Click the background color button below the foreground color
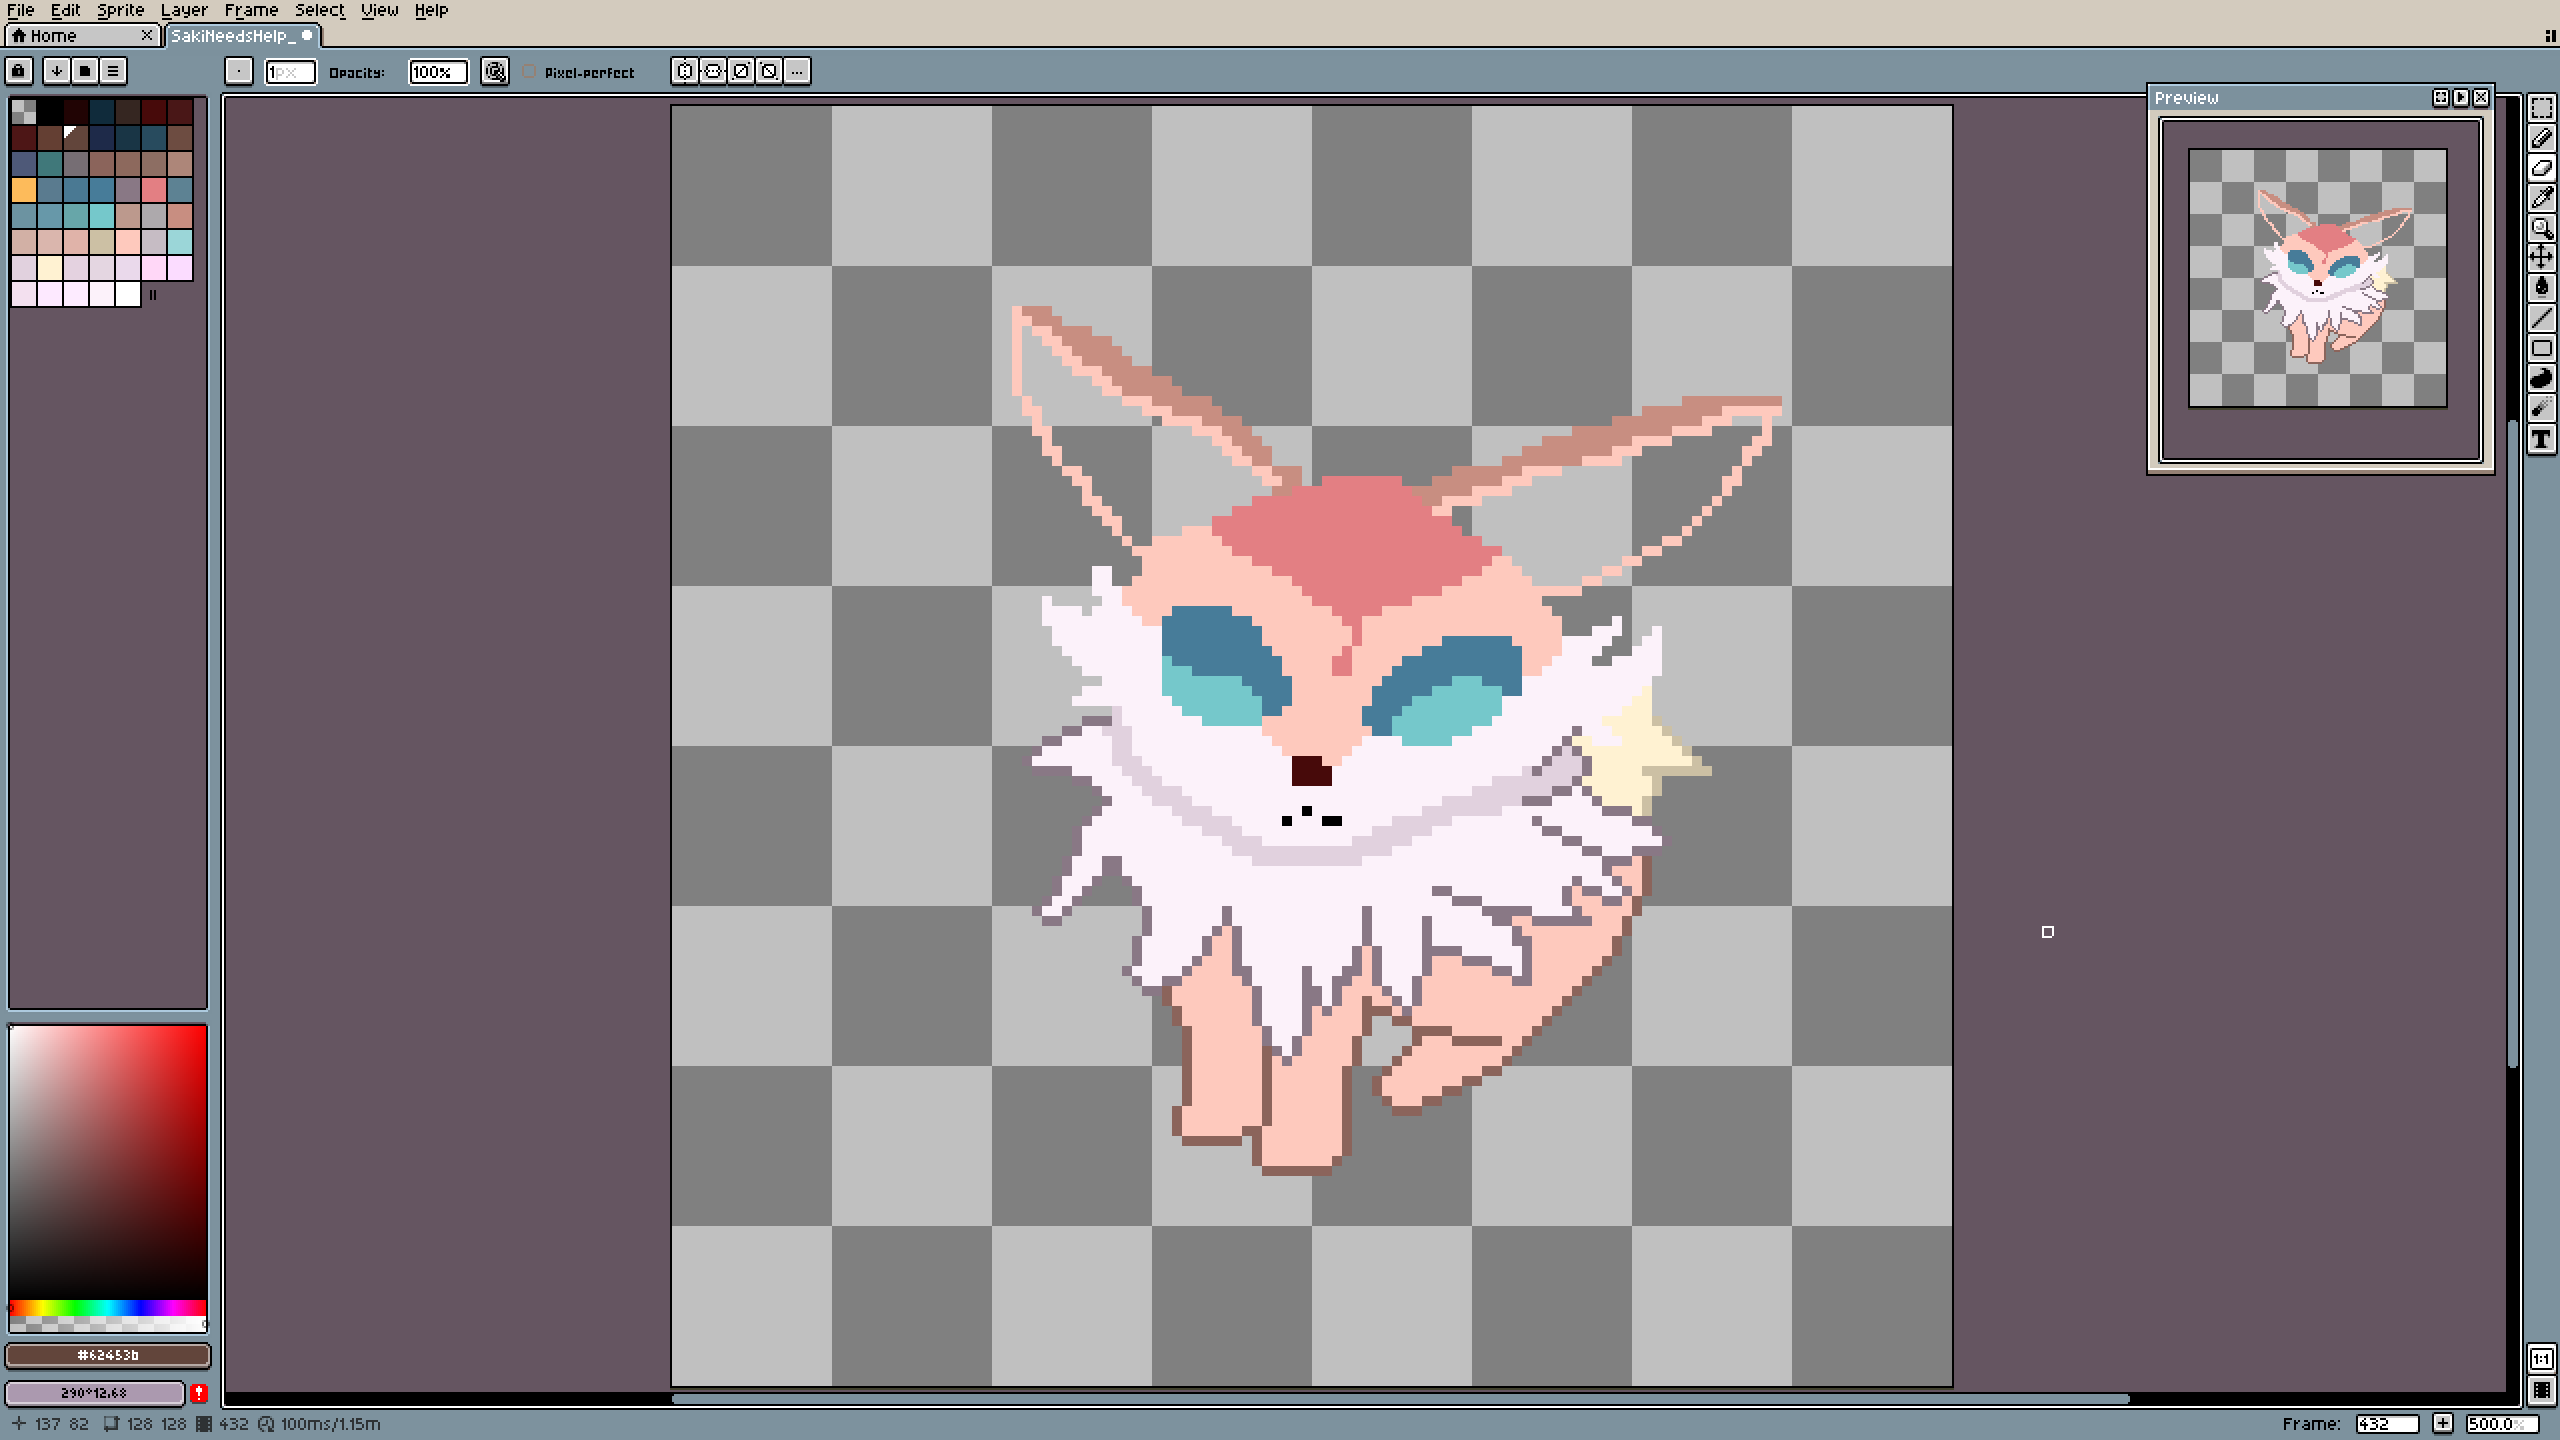The width and height of the screenshot is (2560, 1440). 96,1393
